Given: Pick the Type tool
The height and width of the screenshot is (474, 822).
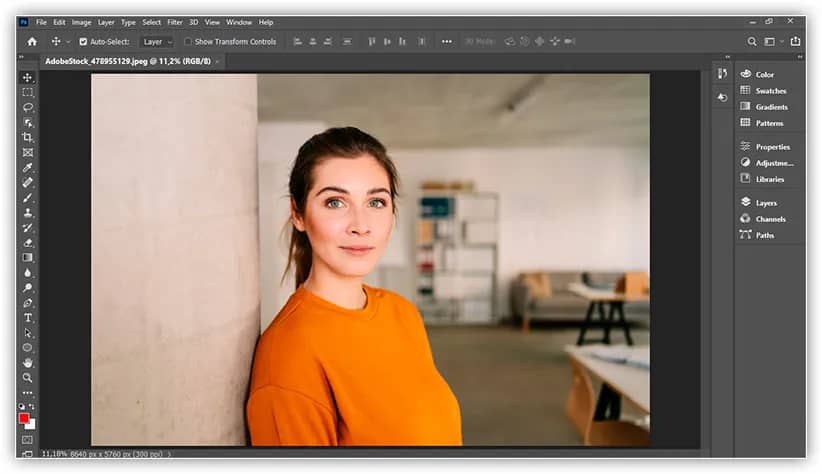Looking at the screenshot, I should [x=28, y=317].
